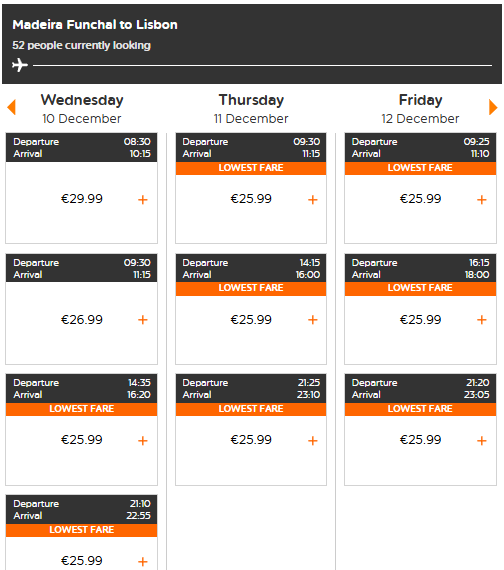The width and height of the screenshot is (504, 570).
Task: Click the next day right orange arrow
Action: tap(493, 107)
